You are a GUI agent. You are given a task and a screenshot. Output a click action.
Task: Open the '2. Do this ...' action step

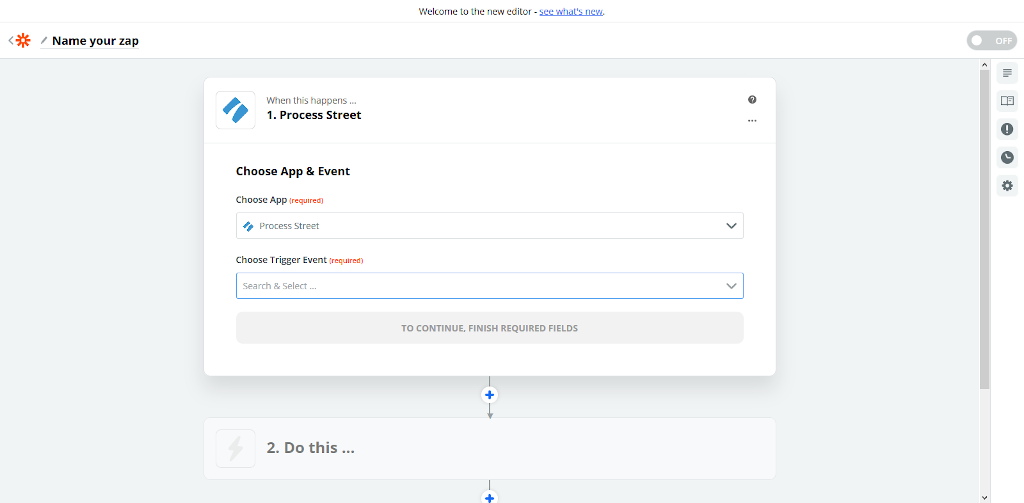[489, 448]
